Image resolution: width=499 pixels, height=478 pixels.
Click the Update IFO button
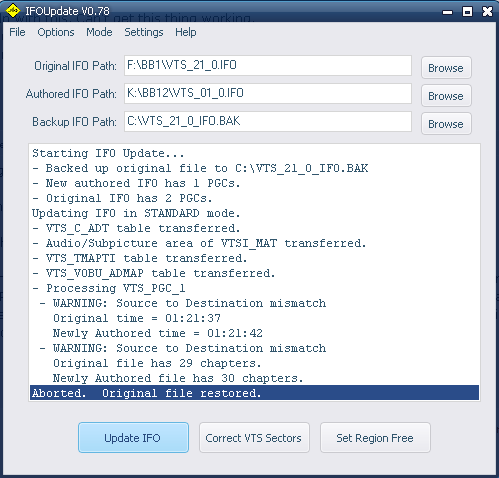[133, 438]
